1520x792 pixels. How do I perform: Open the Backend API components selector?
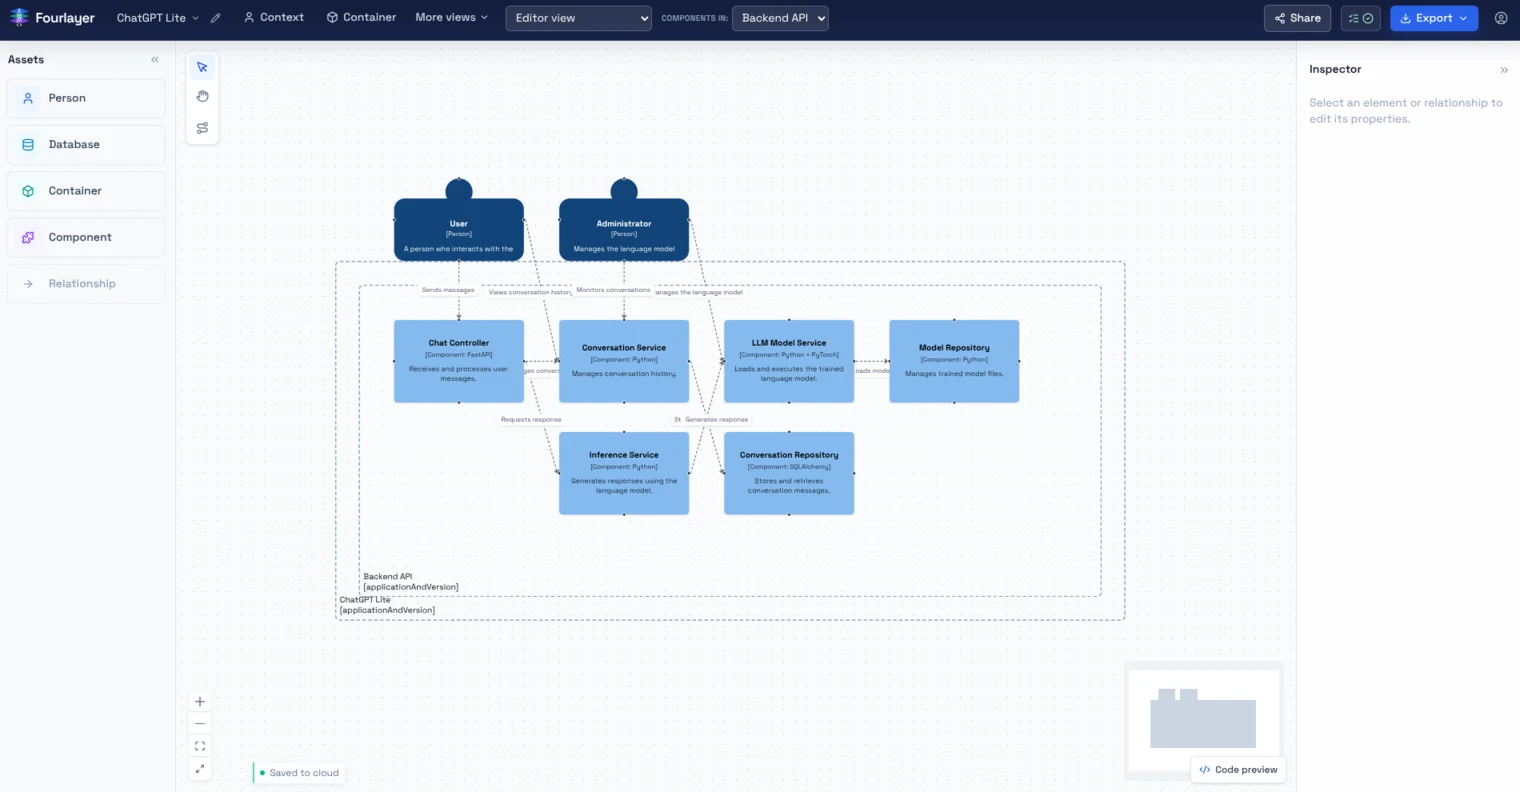pos(780,18)
